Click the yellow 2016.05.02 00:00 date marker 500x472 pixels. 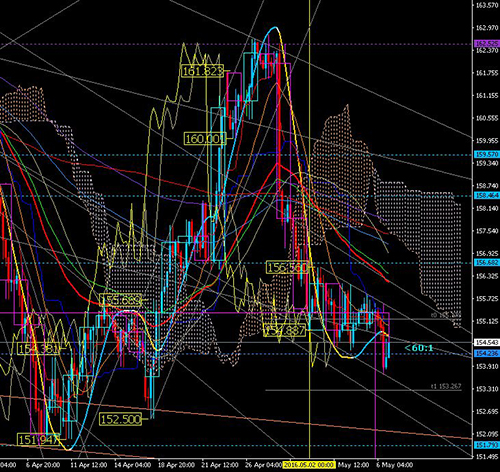click(309, 465)
